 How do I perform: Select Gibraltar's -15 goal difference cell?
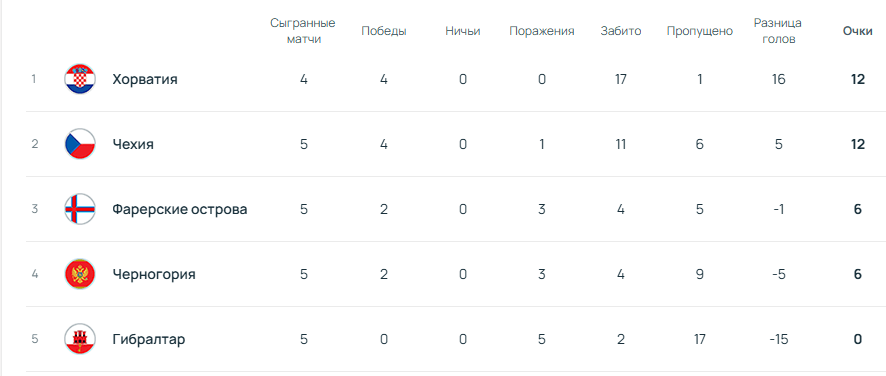[778, 339]
